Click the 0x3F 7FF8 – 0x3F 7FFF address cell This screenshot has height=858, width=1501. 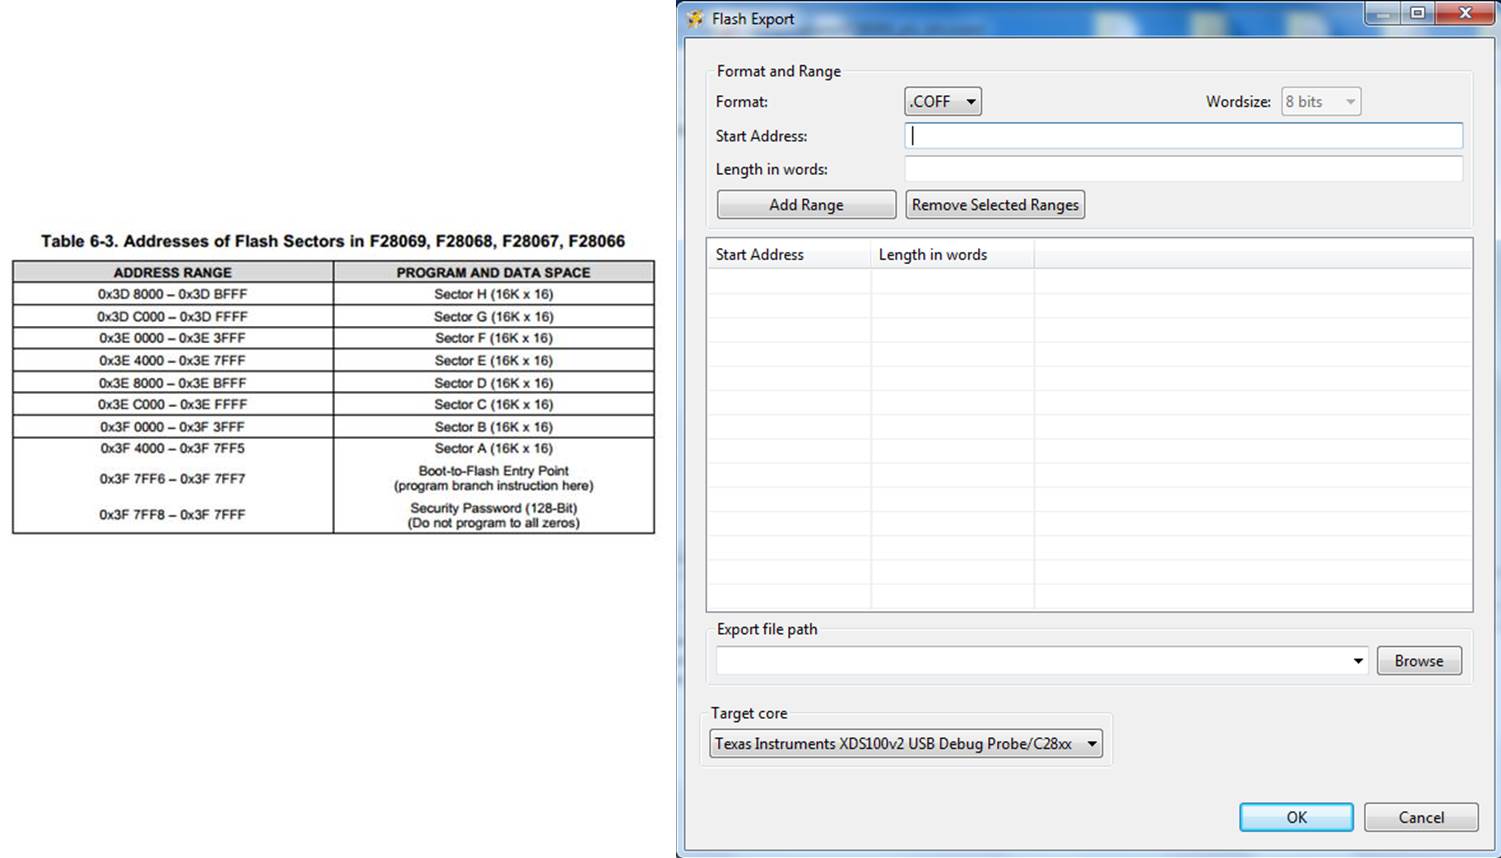pos(173,515)
